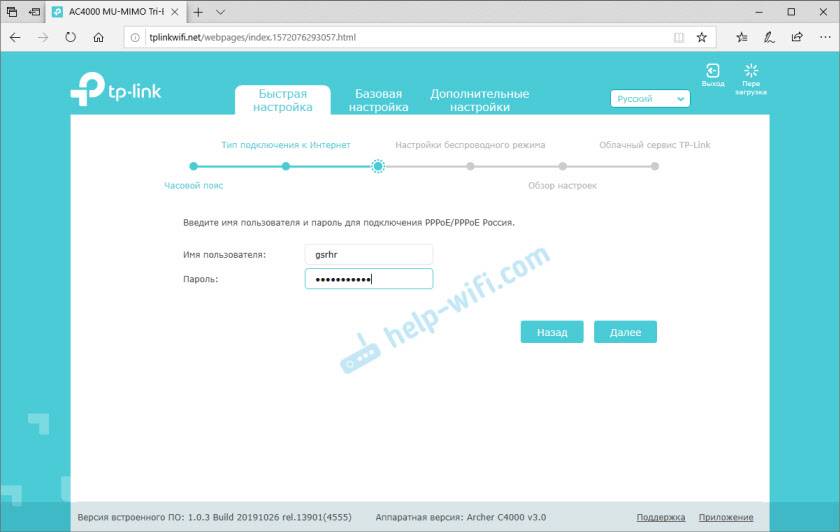Open the tabs you've set aside icon
This screenshot has width=840, height=532.
click(x=12, y=12)
